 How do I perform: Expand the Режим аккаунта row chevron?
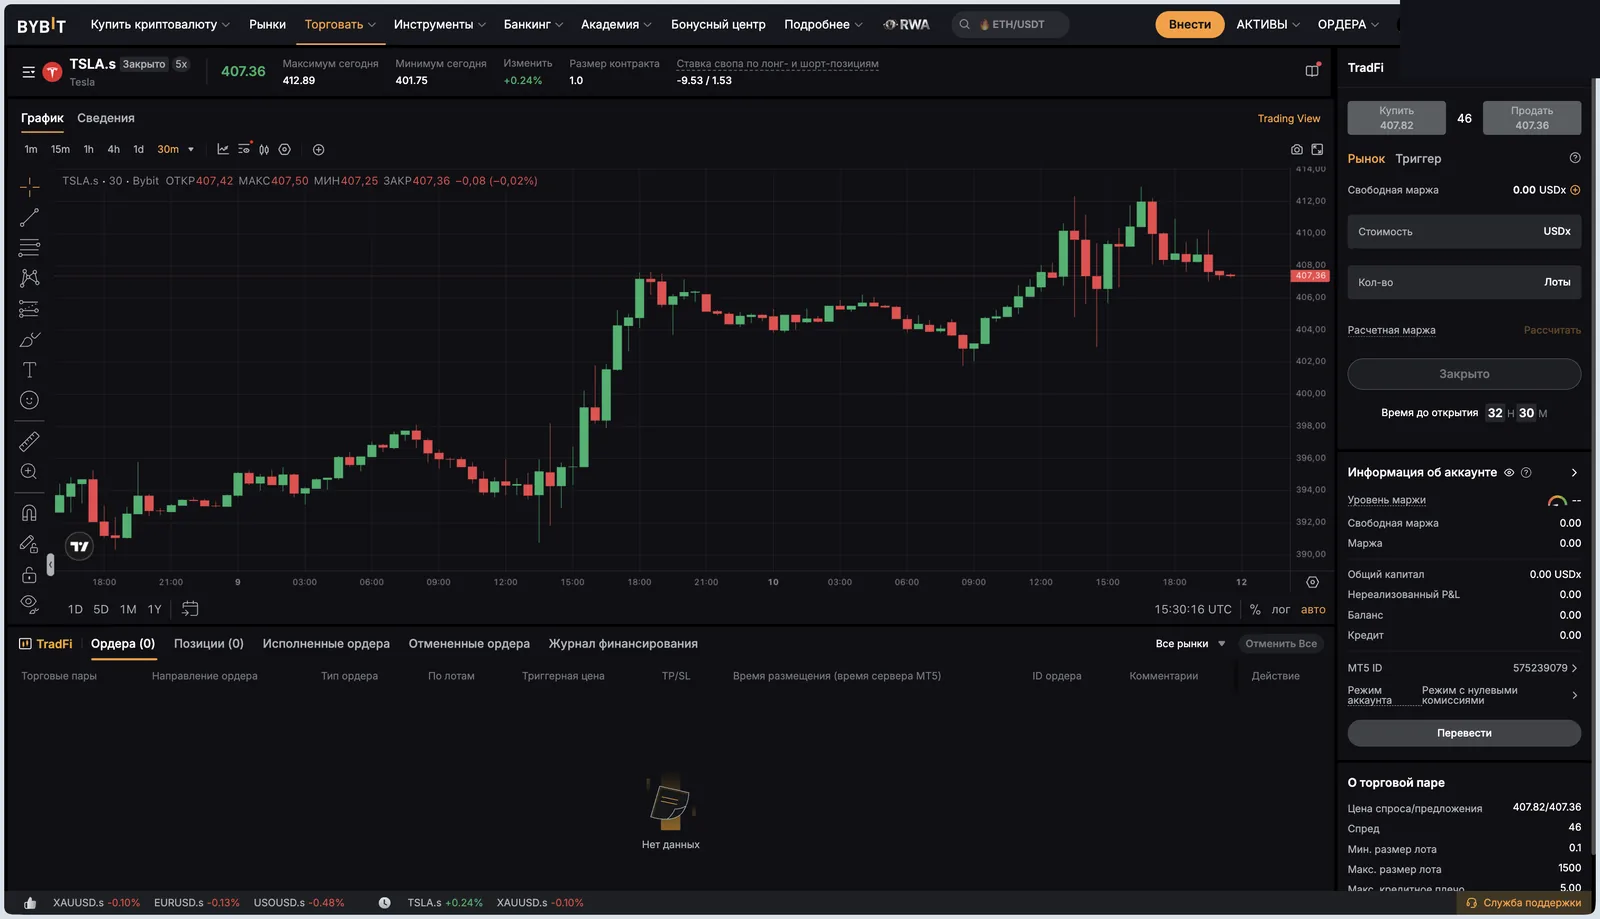(x=1574, y=695)
